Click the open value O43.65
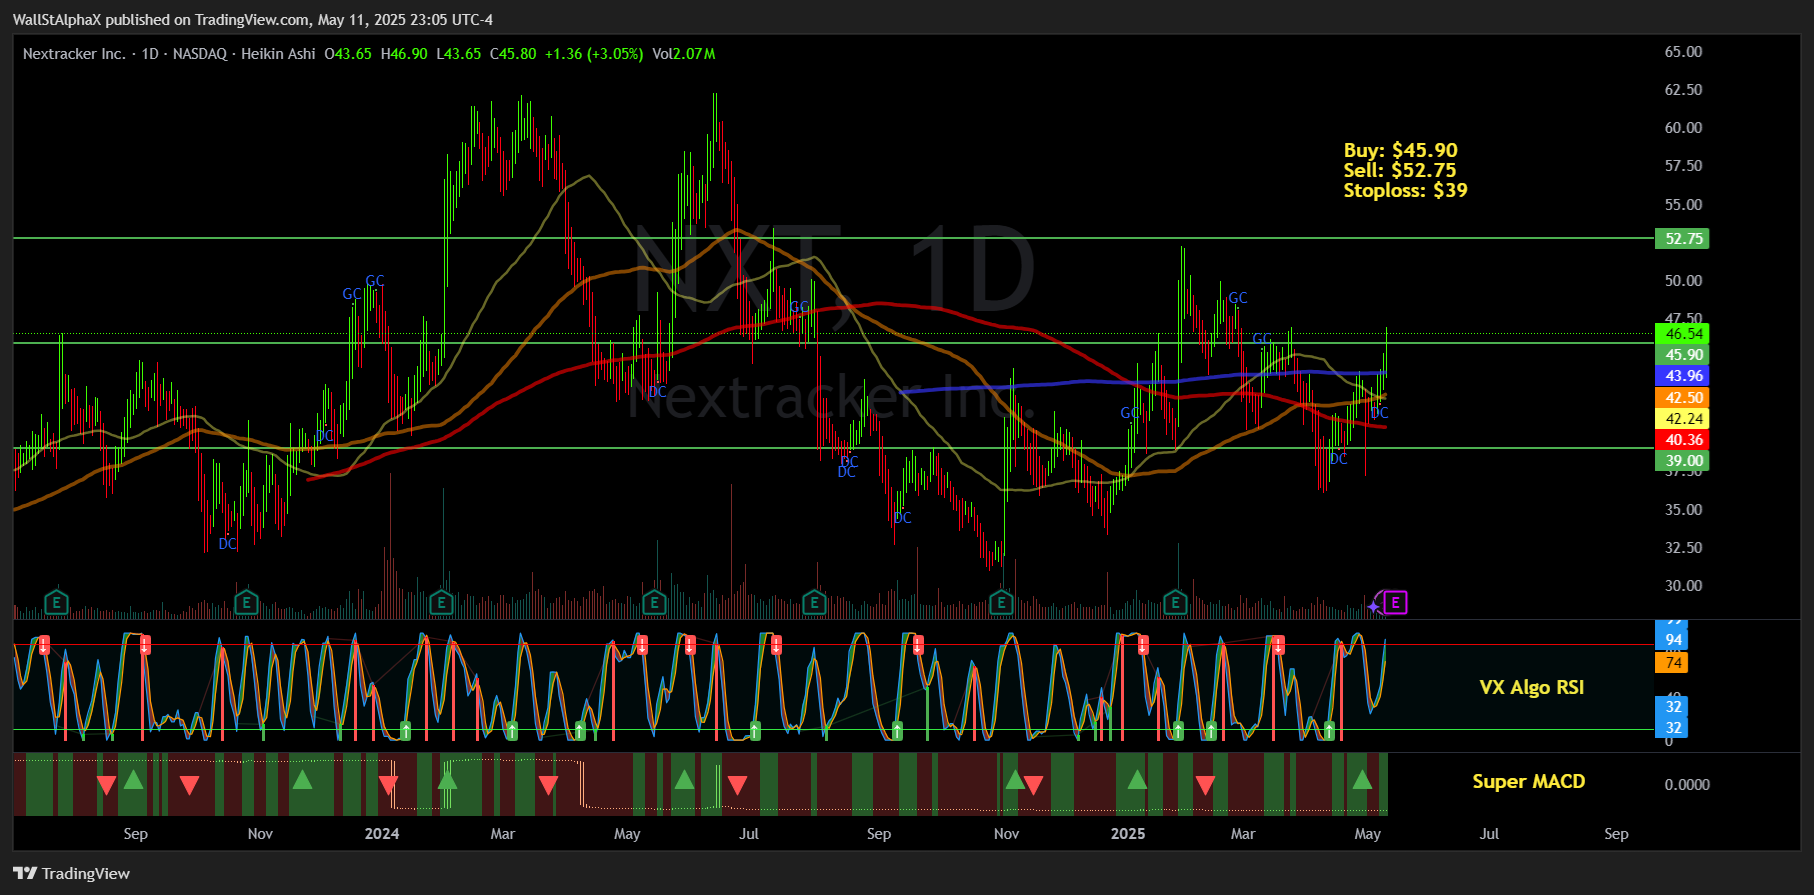The image size is (1814, 895). (348, 54)
